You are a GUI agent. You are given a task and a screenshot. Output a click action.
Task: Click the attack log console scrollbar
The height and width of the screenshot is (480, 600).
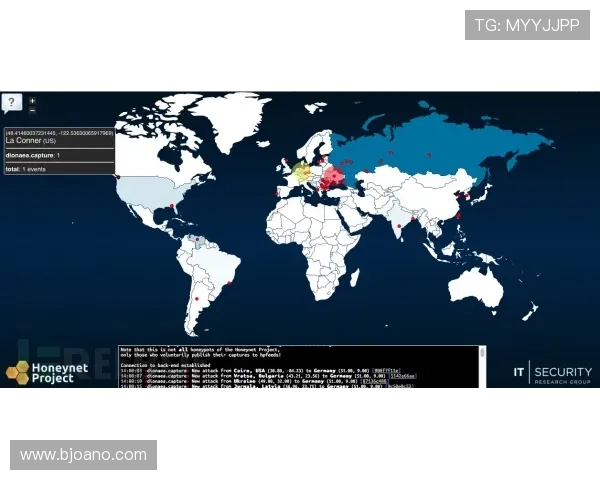click(483, 365)
